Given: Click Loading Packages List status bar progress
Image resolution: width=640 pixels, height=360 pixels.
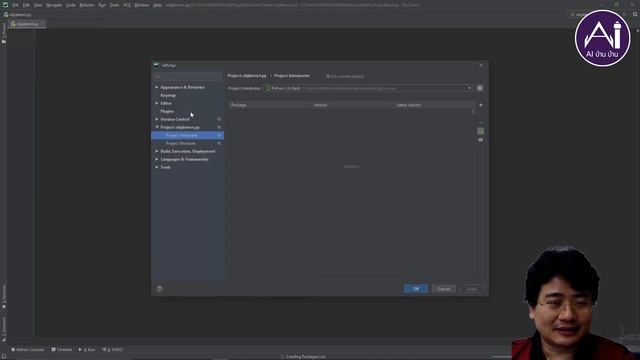Looking at the screenshot, I should pos(306,357).
